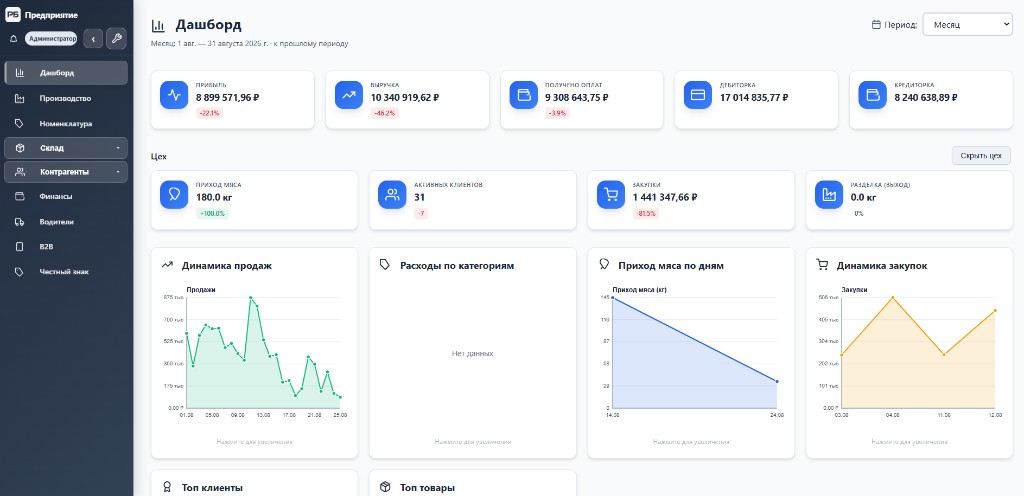Click the Получено оплат wallet icon
The width and height of the screenshot is (1024, 496).
coord(523,95)
